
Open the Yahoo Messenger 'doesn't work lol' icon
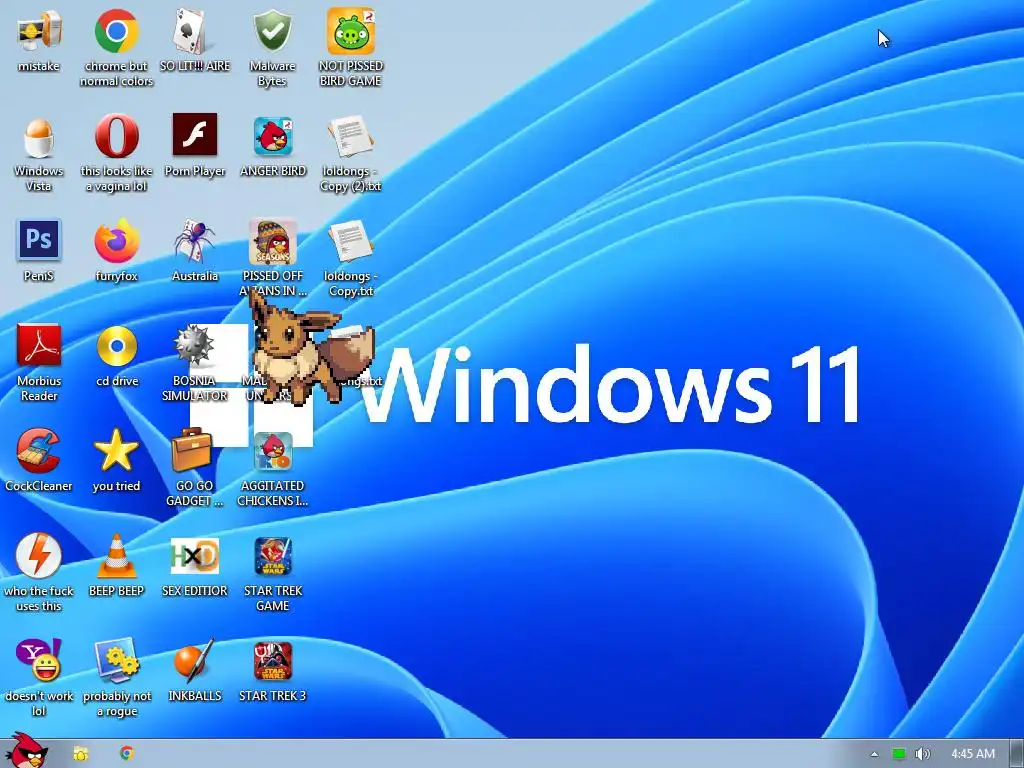[x=39, y=660]
